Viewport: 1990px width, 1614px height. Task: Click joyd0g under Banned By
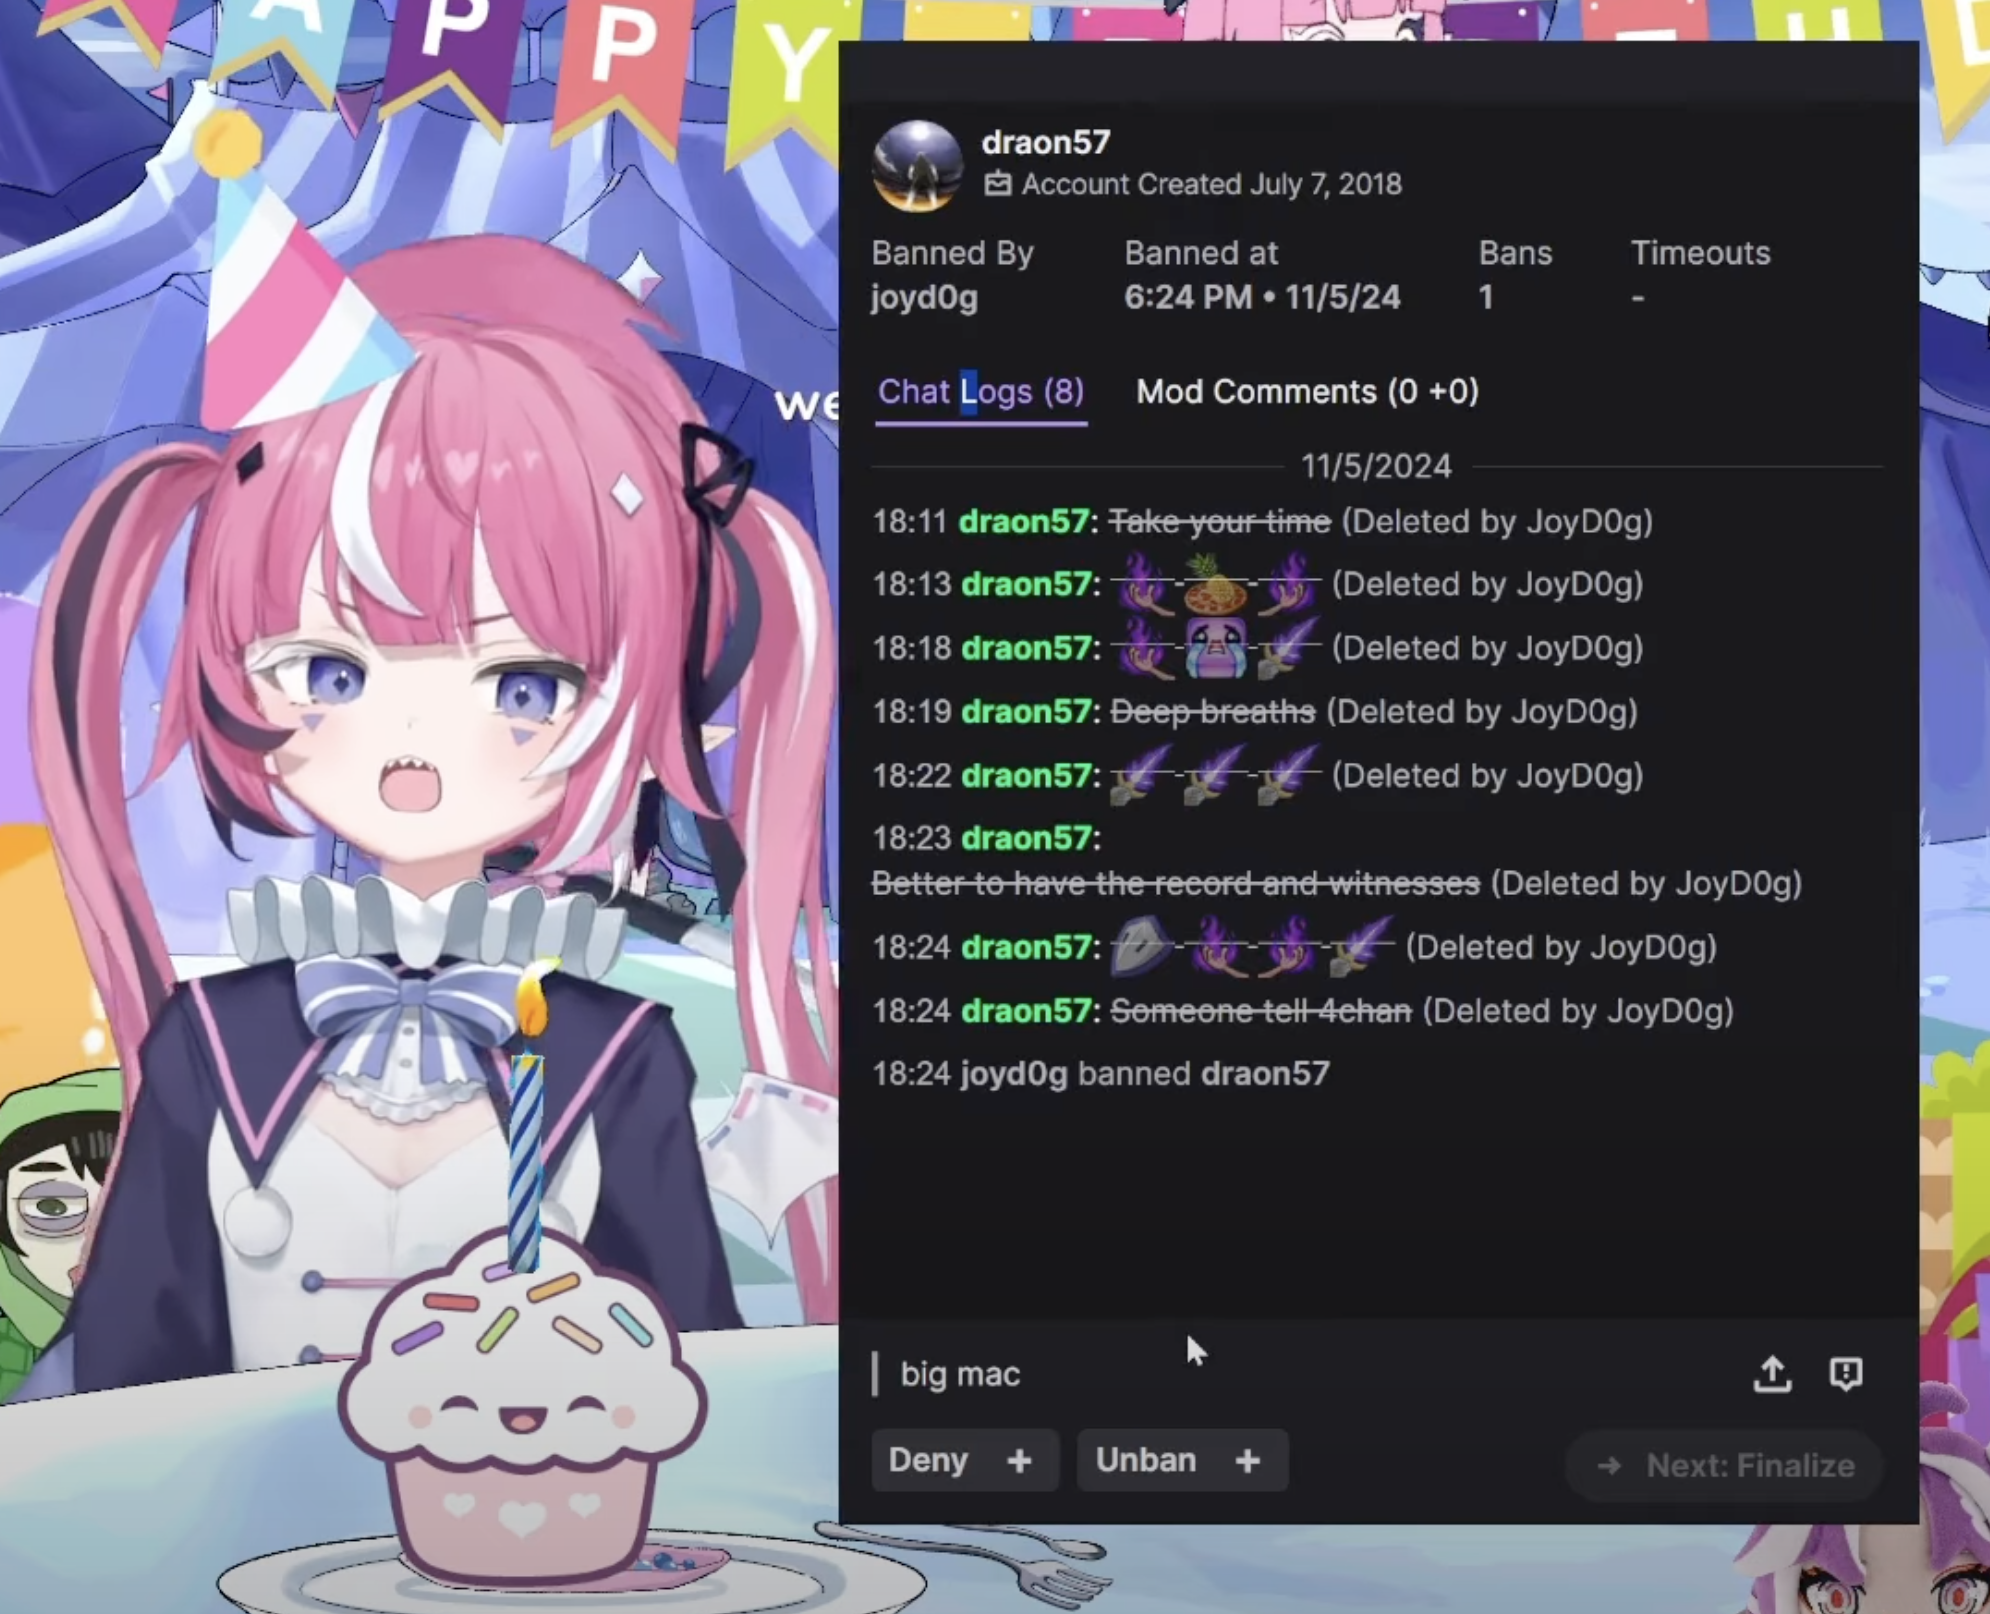point(924,298)
